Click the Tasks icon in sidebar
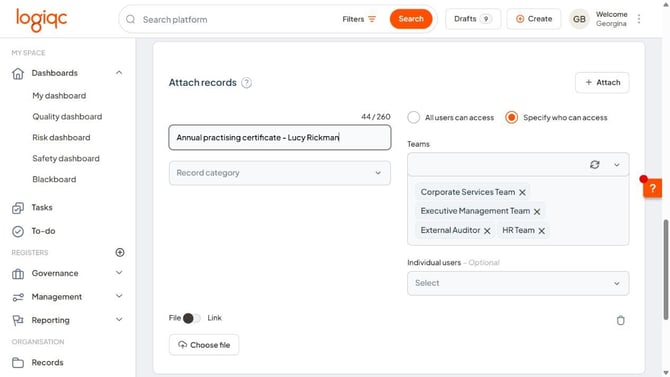The height and width of the screenshot is (377, 670). (18, 208)
